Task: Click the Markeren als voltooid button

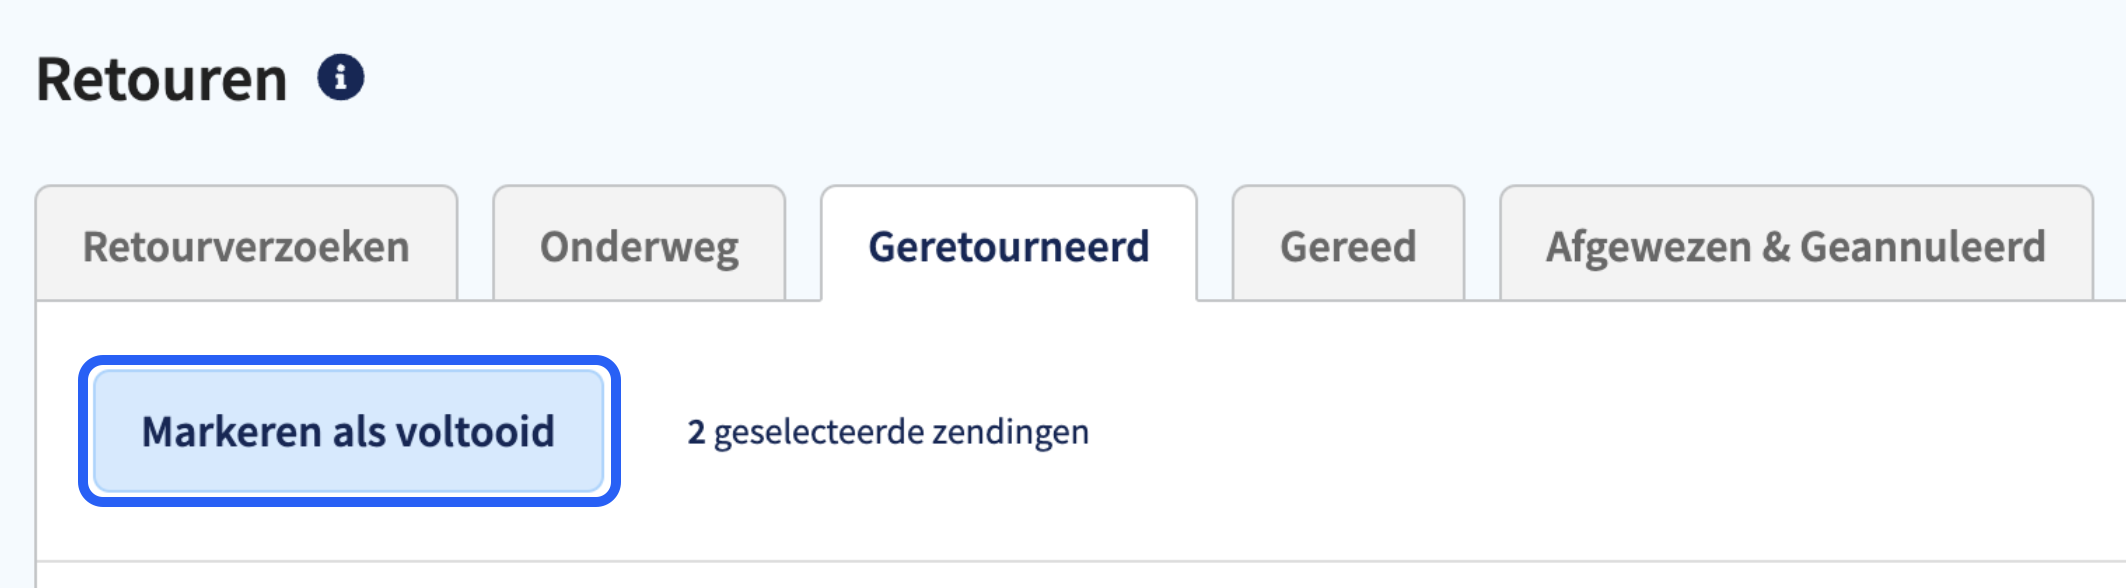Action: (x=349, y=431)
